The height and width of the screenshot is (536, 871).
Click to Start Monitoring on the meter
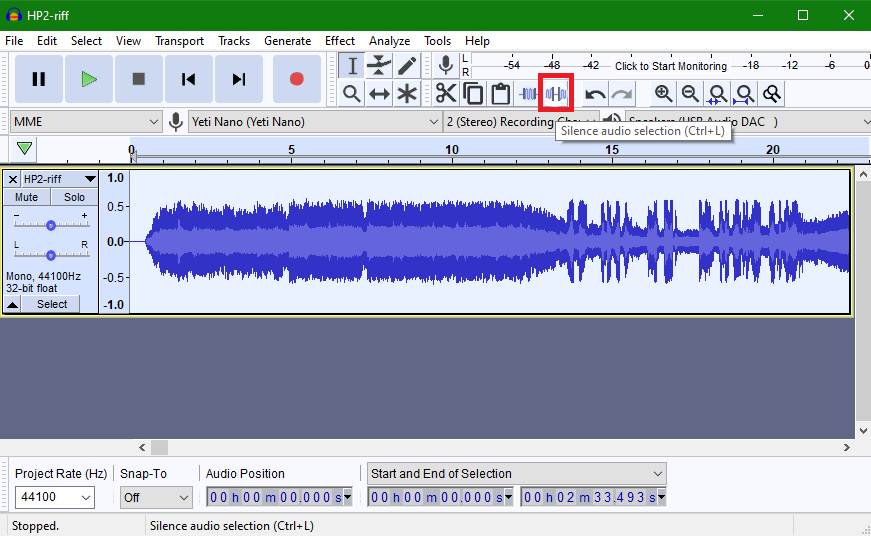coord(670,66)
